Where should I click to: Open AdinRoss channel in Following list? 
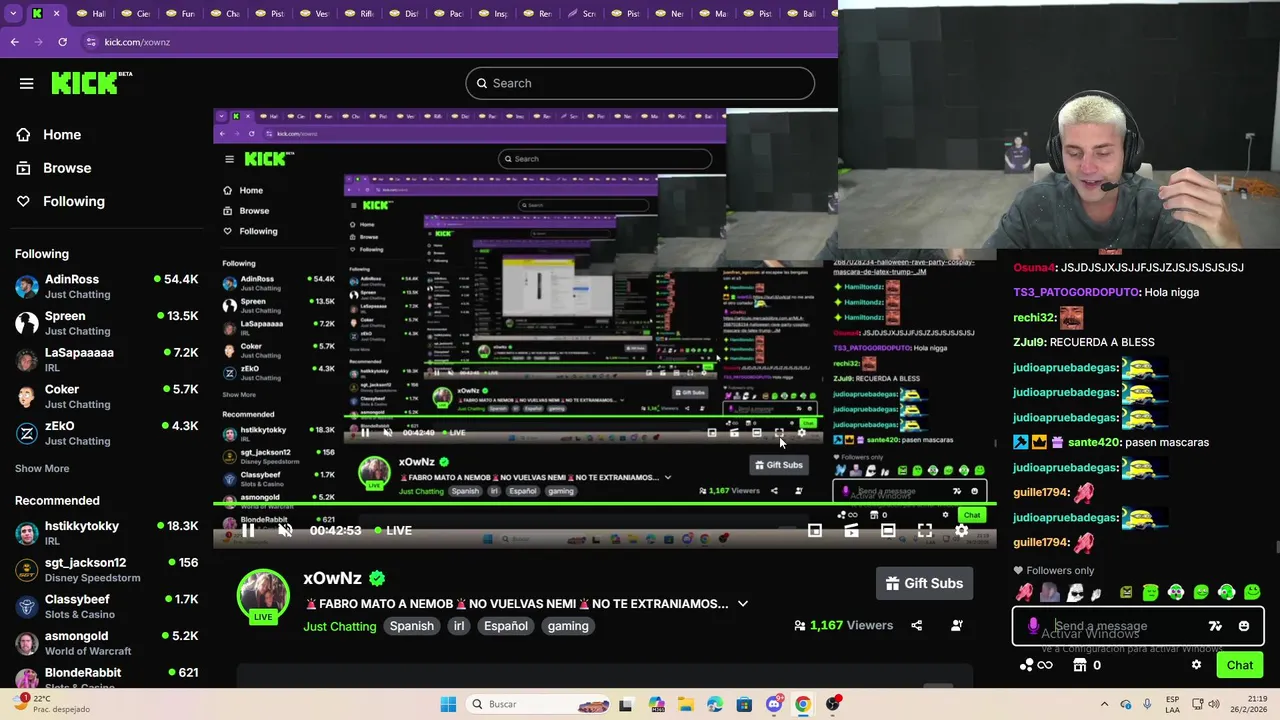pos(107,287)
